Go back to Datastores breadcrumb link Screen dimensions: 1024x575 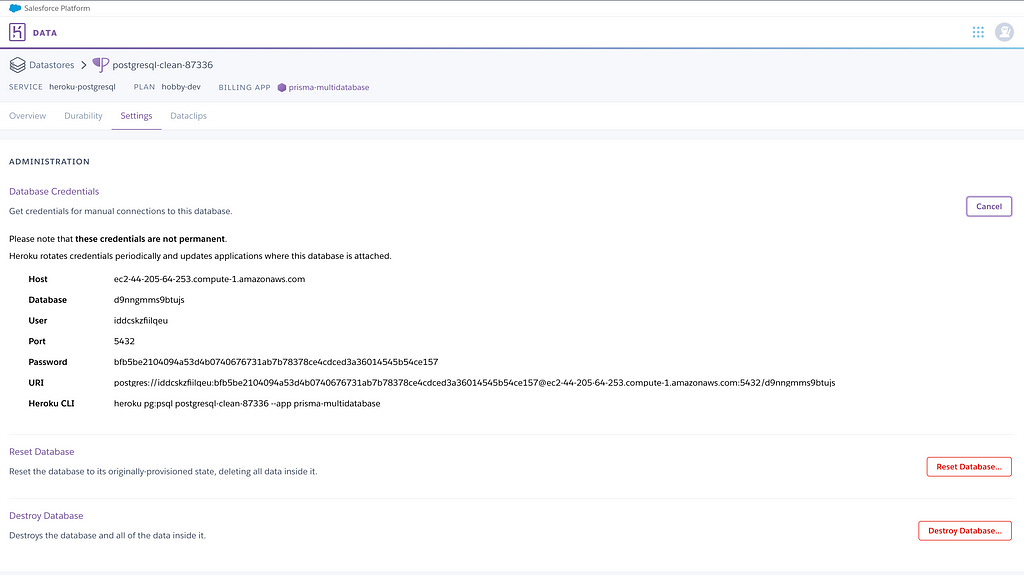click(x=52, y=65)
